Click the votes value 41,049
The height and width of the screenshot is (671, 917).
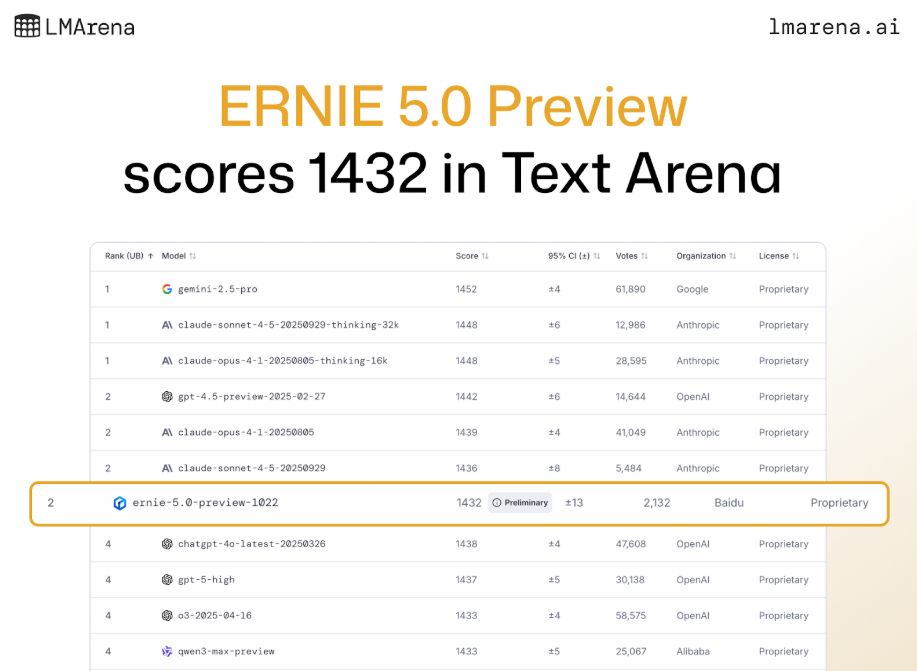click(630, 432)
